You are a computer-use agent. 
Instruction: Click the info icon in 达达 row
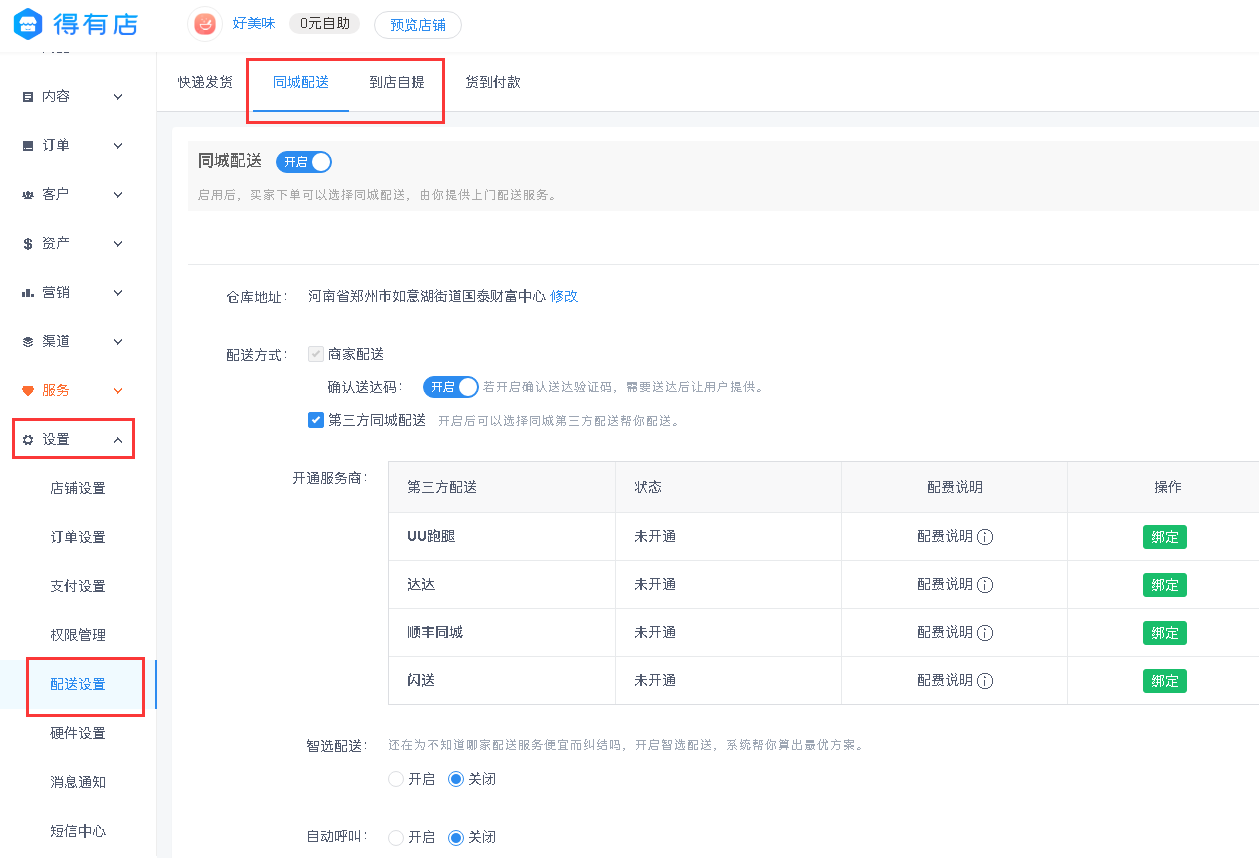pos(985,585)
